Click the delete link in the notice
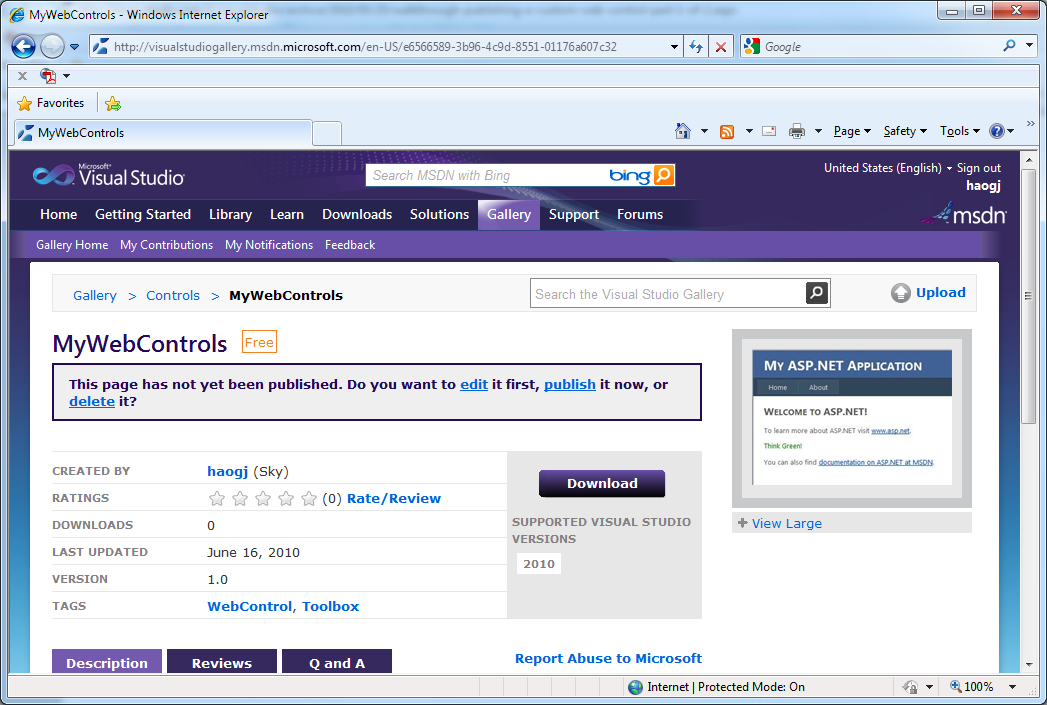This screenshot has width=1047, height=705. (x=92, y=402)
